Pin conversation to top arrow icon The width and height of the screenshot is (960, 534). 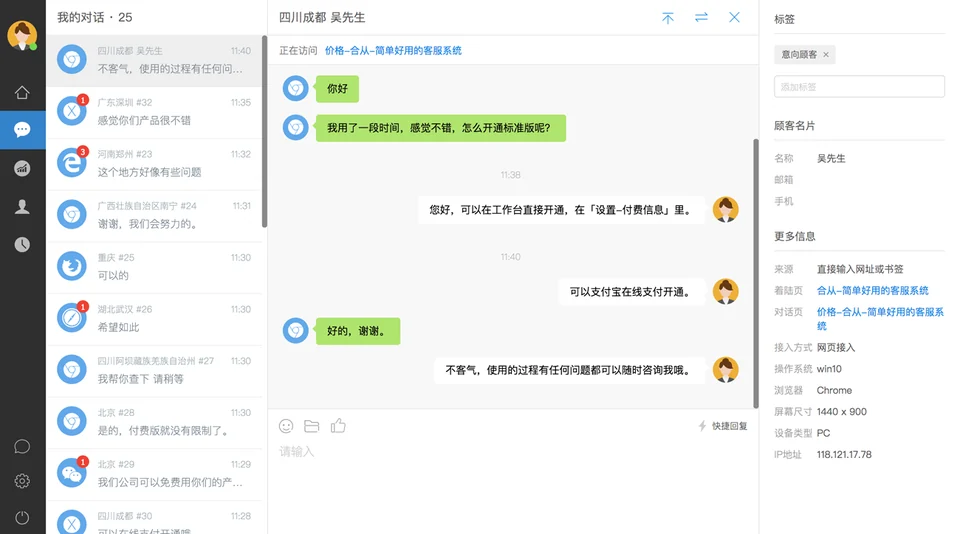click(x=668, y=18)
